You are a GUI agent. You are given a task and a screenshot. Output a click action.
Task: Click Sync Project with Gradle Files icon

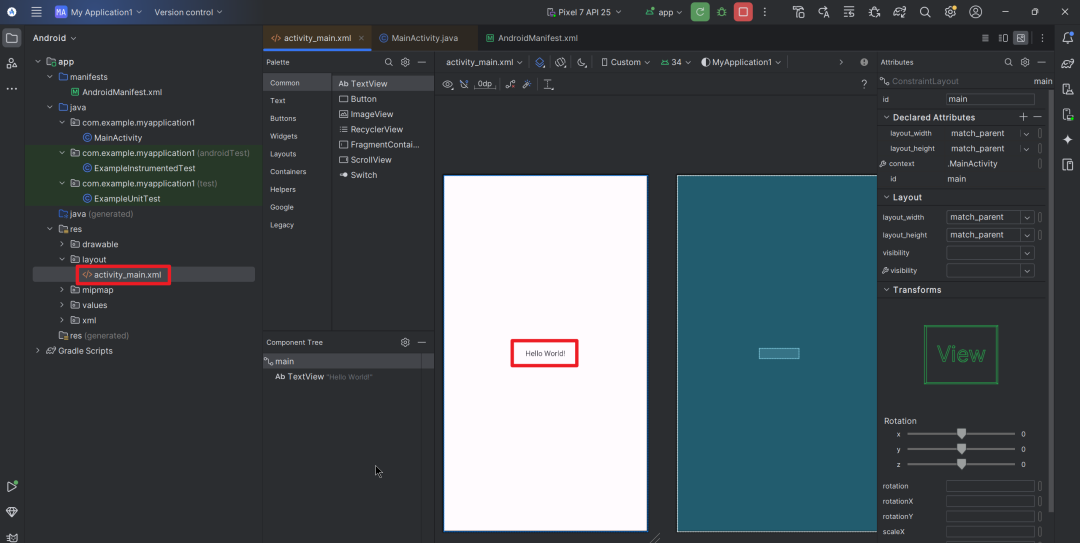point(900,12)
